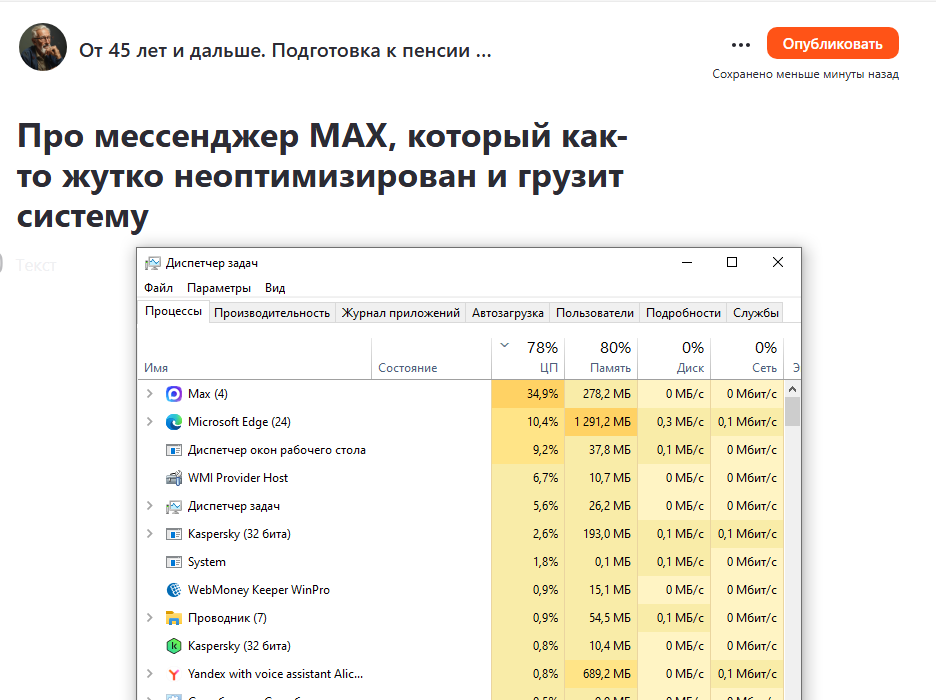Click the WebMoney Keeper WinPro globe icon
Image resolution: width=936 pixels, height=700 pixels.
[x=174, y=590]
